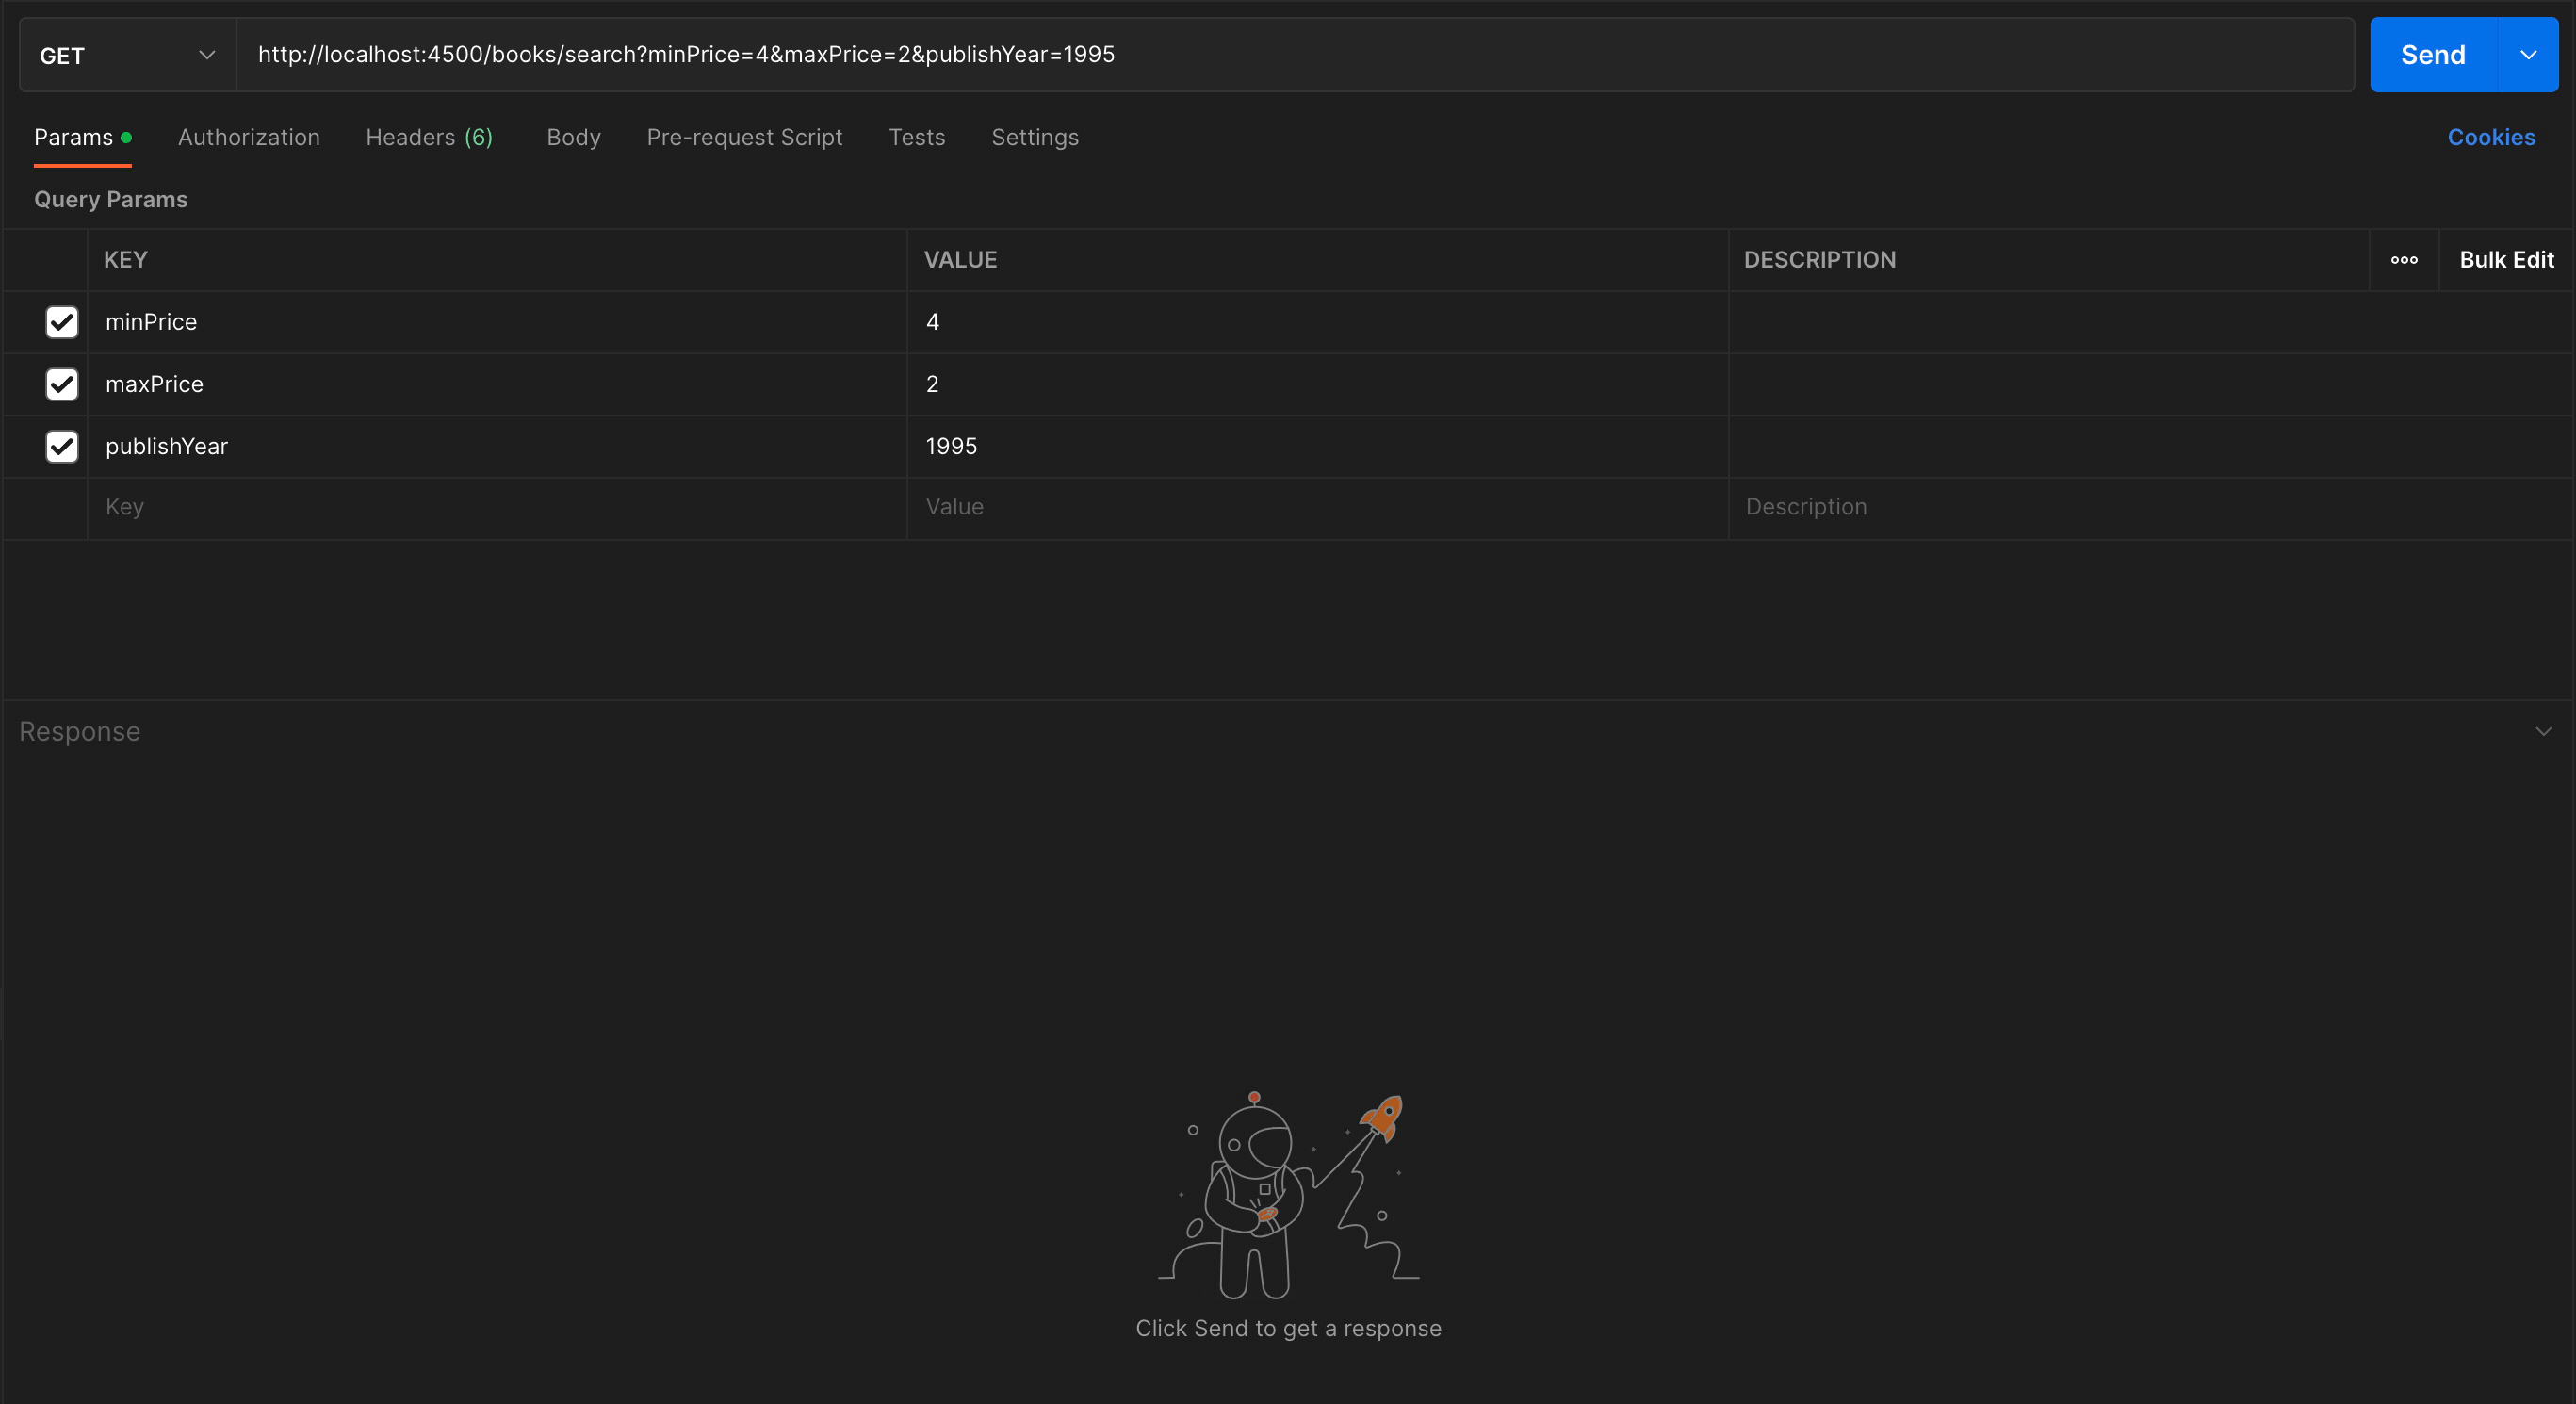Viewport: 2576px width, 1404px height.
Task: Open the Pre-request Script tab
Action: pyautogui.click(x=744, y=137)
